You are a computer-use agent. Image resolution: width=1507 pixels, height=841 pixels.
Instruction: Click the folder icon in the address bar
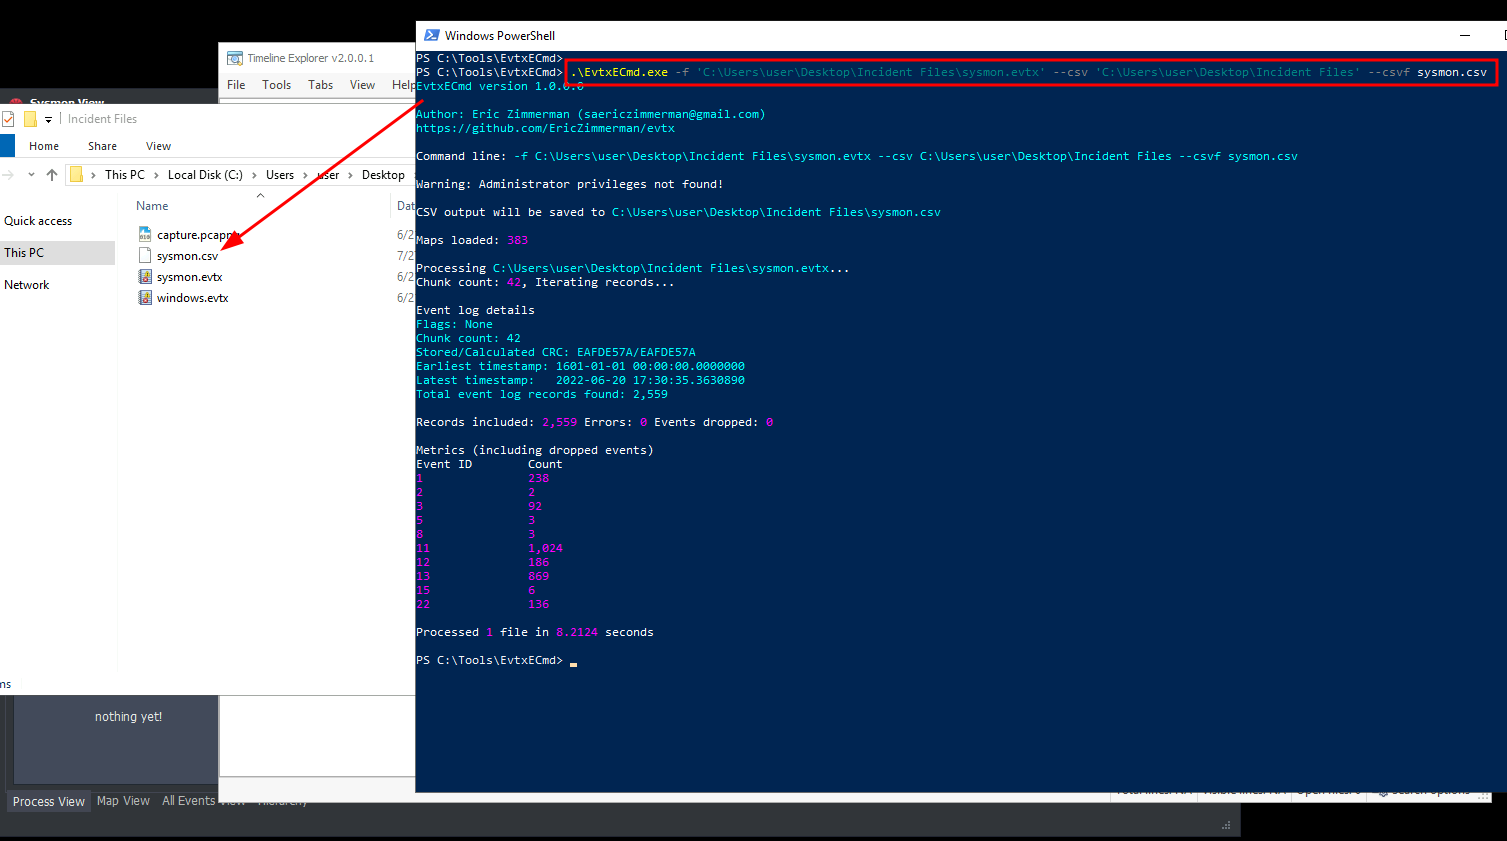(x=76, y=175)
